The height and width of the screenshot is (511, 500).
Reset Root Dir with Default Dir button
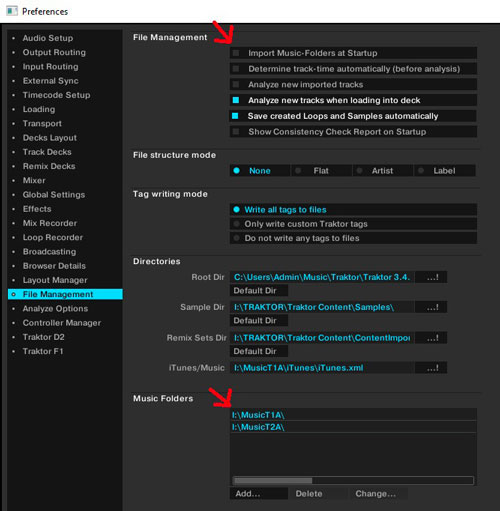259,291
